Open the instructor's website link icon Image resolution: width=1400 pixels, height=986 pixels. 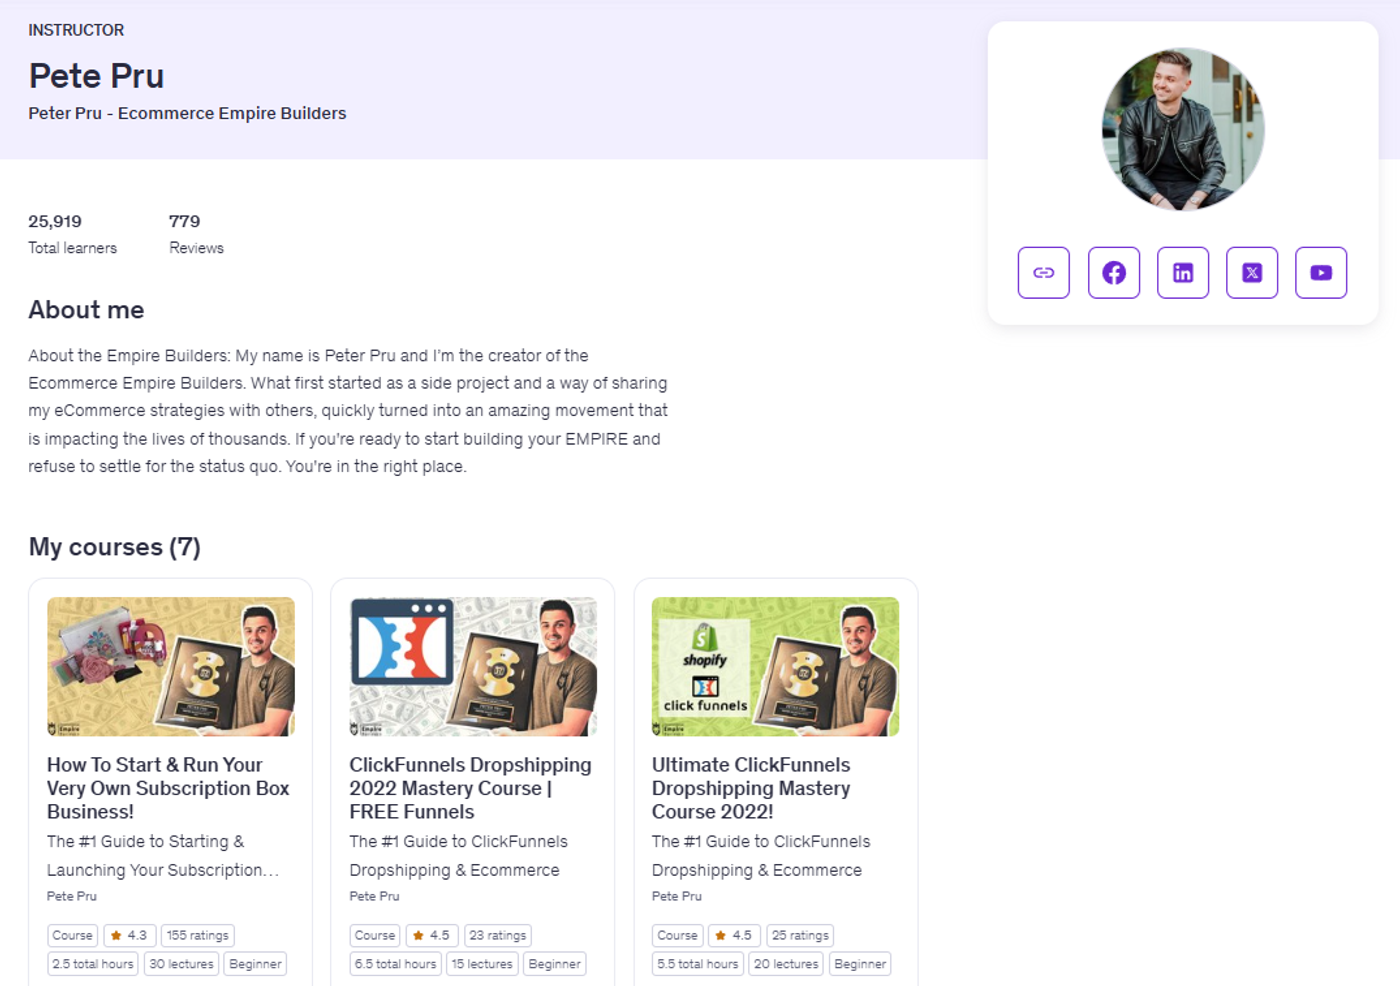[1044, 272]
